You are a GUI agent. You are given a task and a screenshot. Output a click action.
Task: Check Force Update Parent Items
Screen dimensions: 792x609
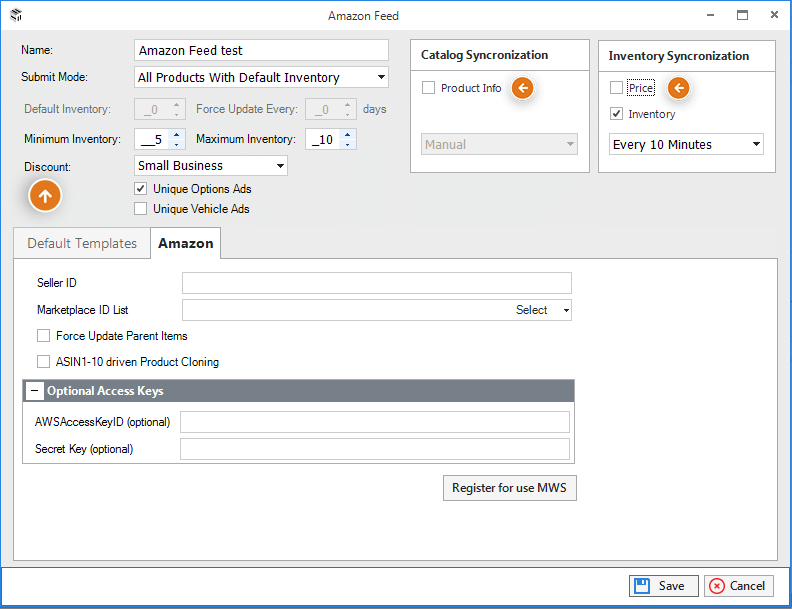[x=43, y=336]
